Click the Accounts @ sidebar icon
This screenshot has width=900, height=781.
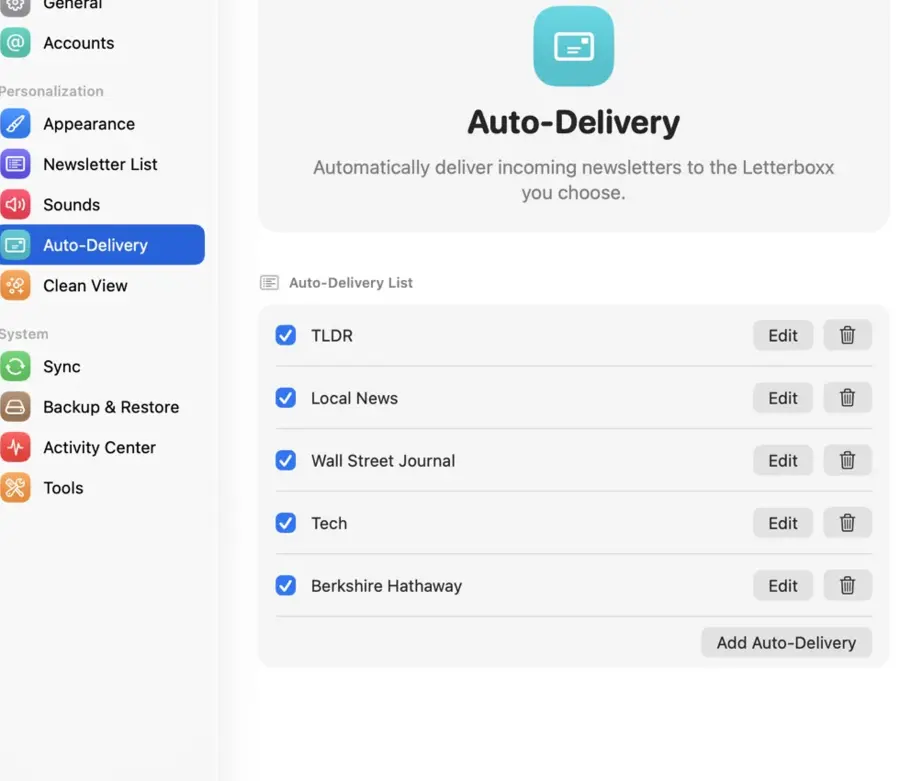click(15, 43)
